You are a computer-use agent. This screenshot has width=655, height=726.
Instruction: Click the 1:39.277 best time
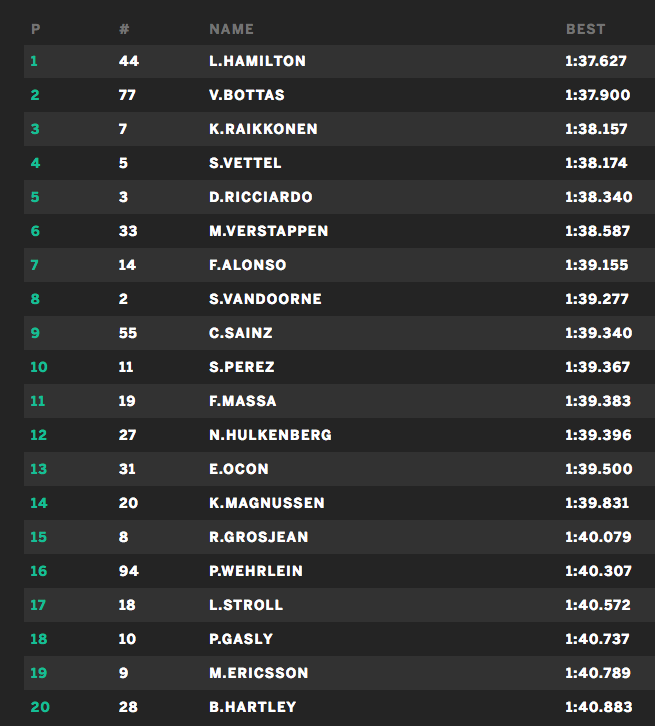pyautogui.click(x=597, y=299)
